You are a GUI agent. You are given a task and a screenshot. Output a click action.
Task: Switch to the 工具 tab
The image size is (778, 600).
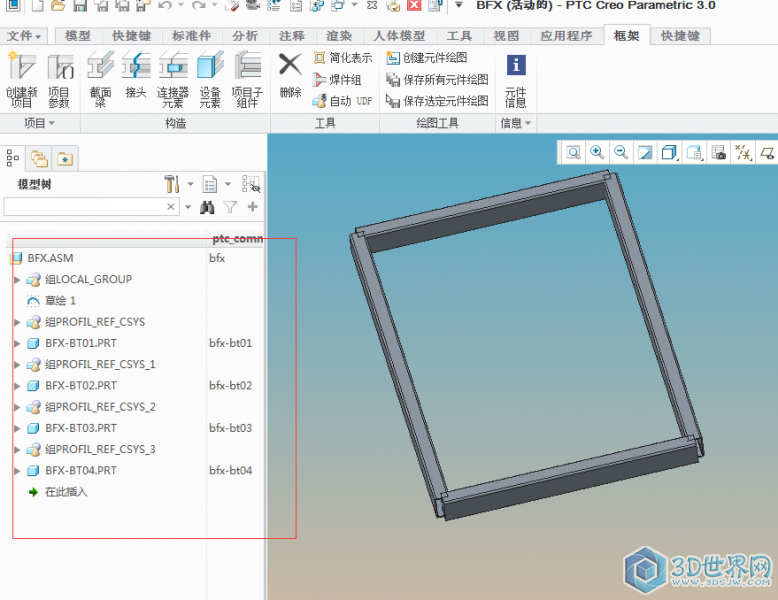point(459,36)
